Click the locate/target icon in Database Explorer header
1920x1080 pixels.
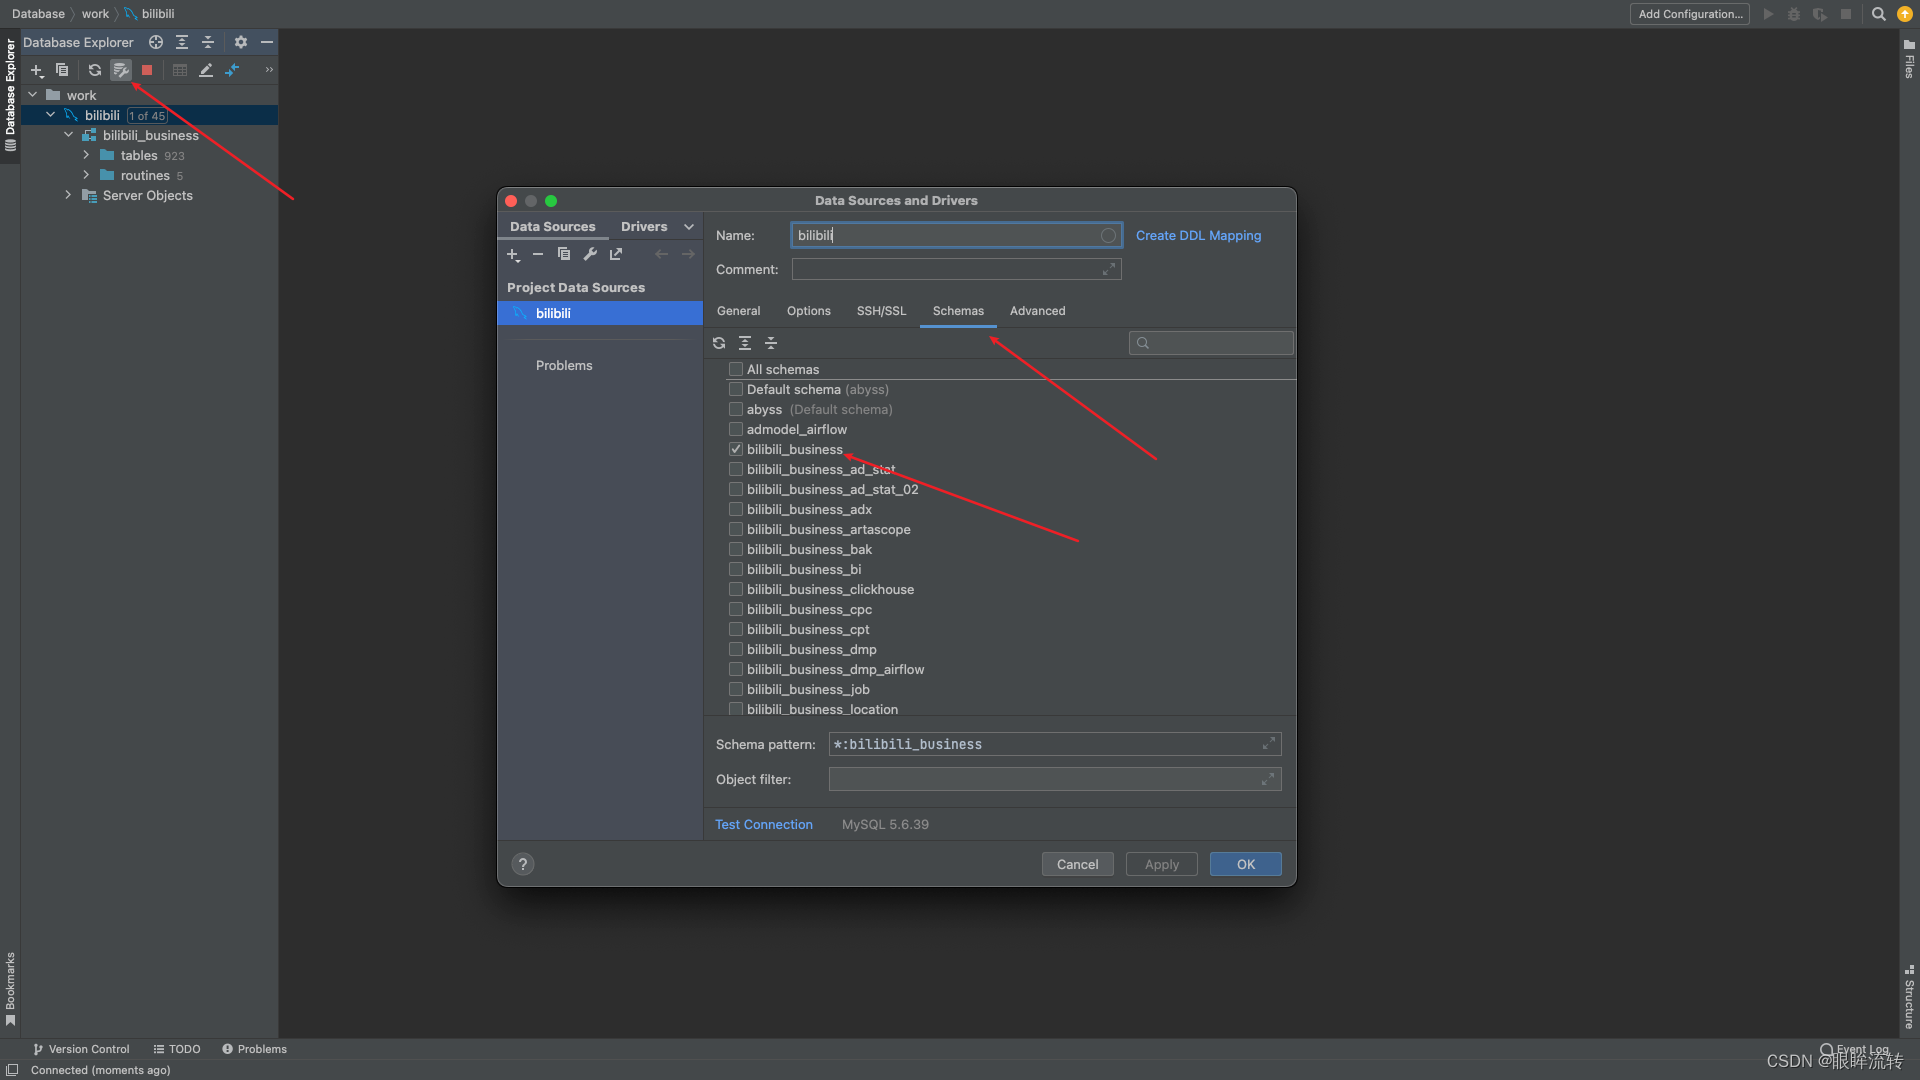[156, 42]
